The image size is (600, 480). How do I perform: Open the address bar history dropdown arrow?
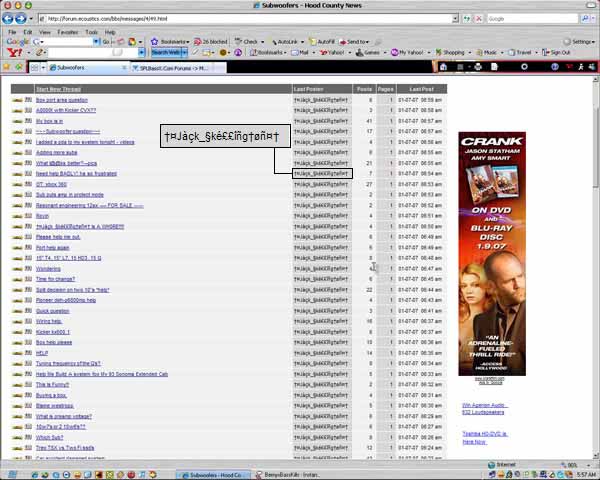coord(455,18)
